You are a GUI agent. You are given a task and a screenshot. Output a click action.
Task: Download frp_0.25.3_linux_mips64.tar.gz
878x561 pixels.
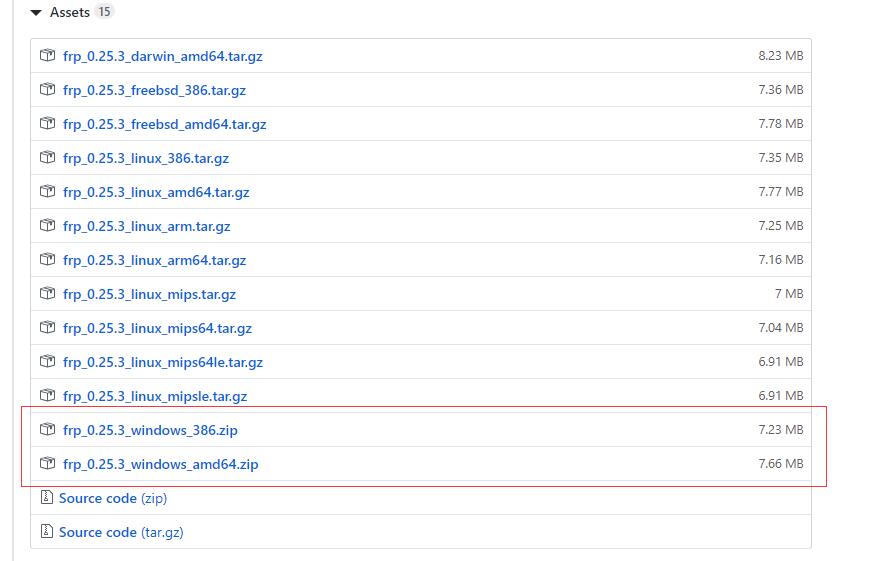click(x=157, y=329)
